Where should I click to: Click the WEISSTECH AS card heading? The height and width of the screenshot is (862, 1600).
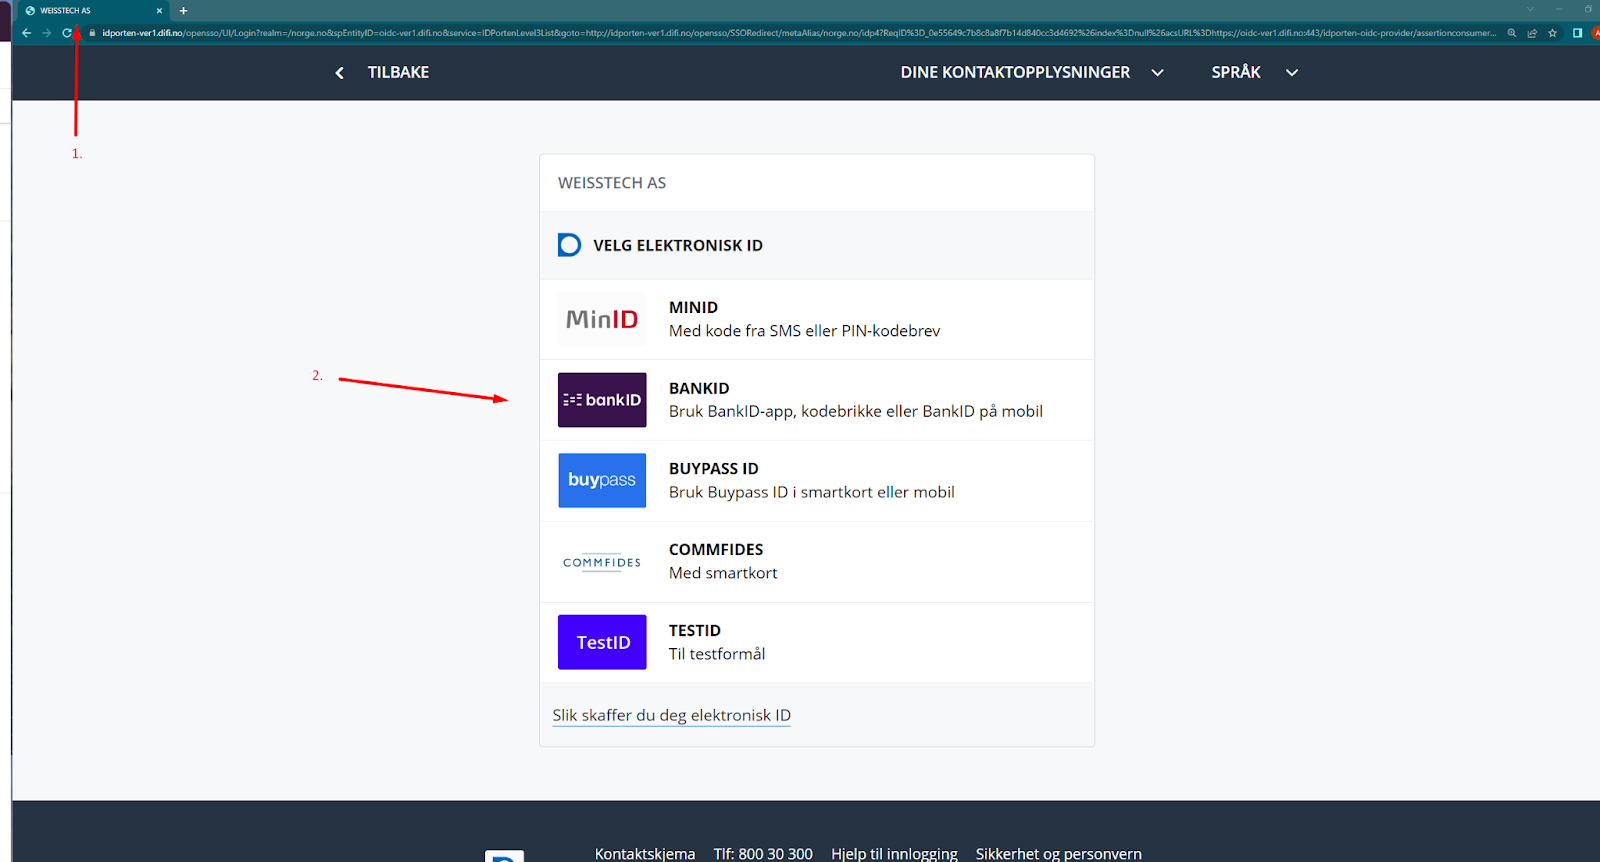612,183
